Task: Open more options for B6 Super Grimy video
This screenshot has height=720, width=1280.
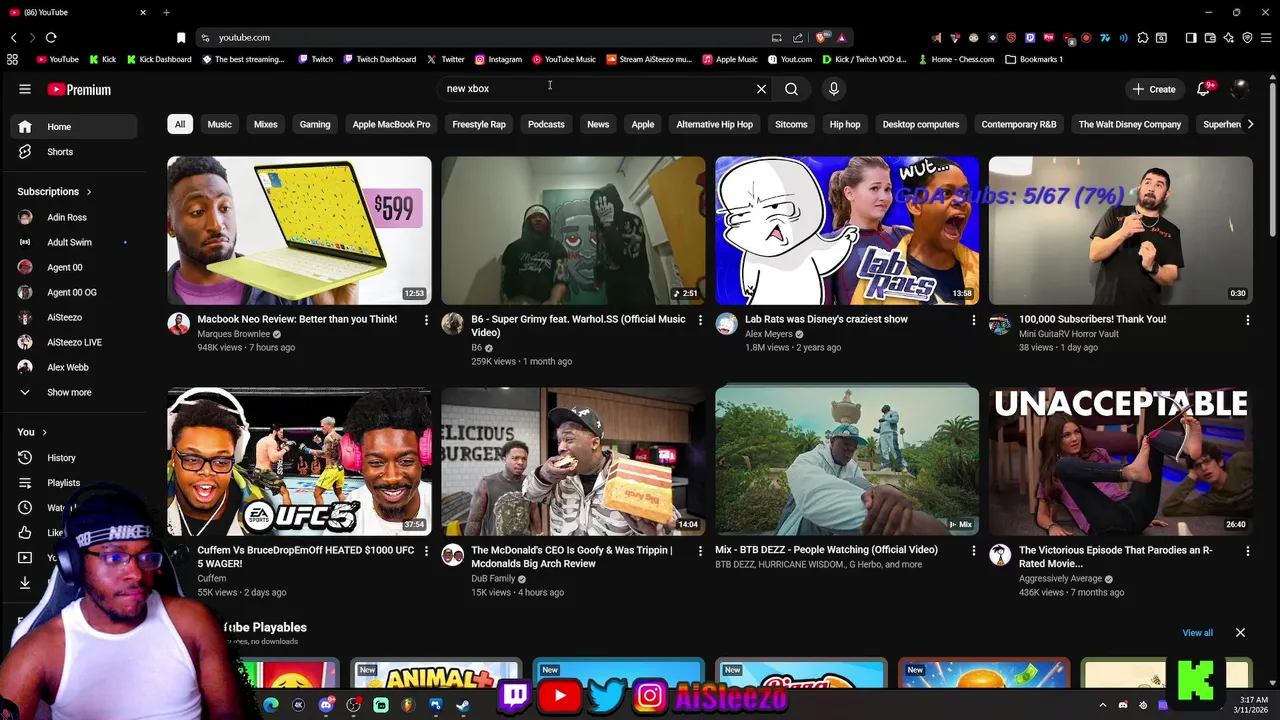Action: (700, 320)
